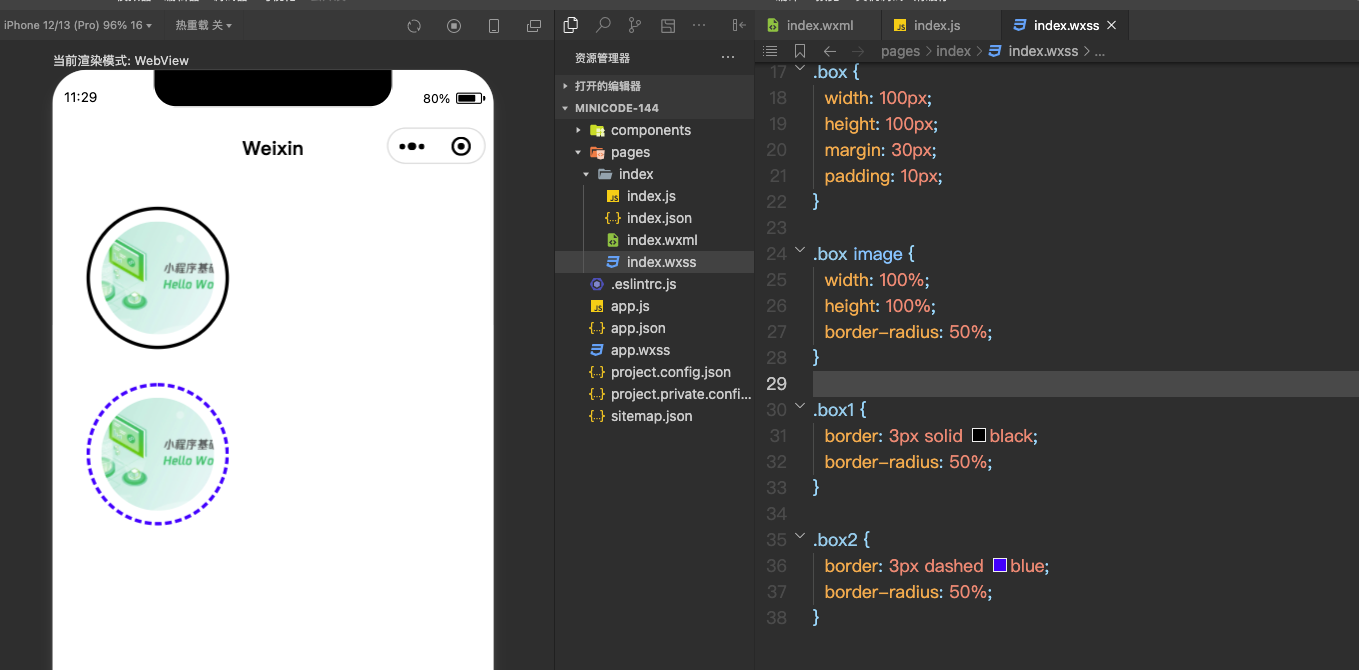
Task: Click the mini program close circle button
Action: pyautogui.click(x=461, y=146)
